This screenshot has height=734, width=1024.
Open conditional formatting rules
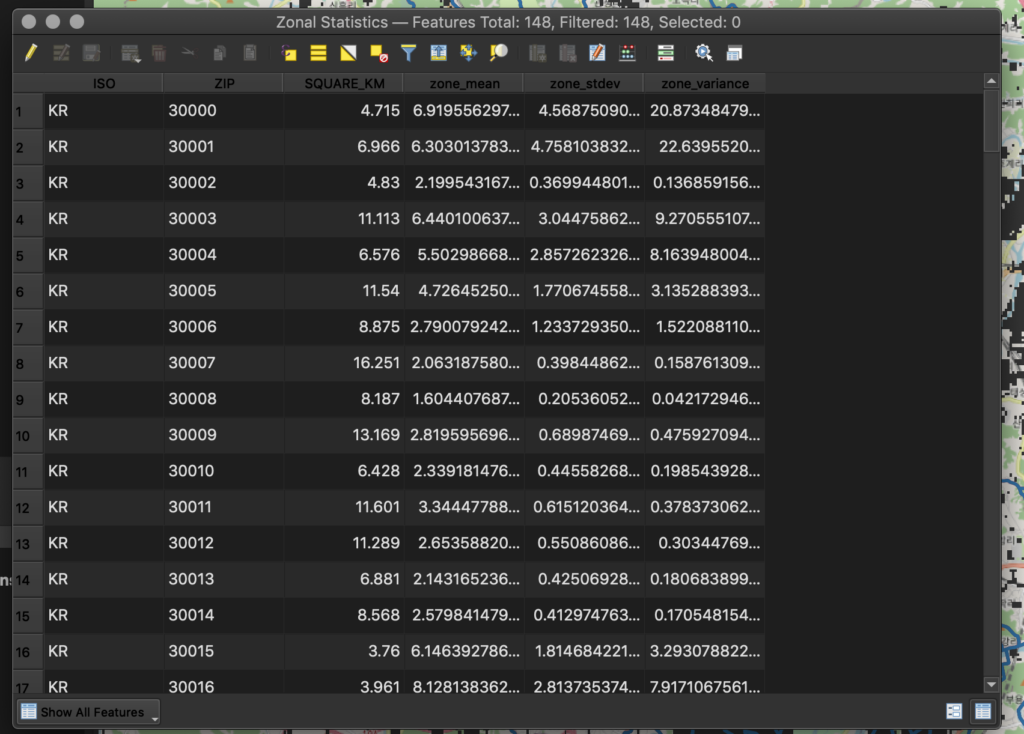[x=627, y=53]
